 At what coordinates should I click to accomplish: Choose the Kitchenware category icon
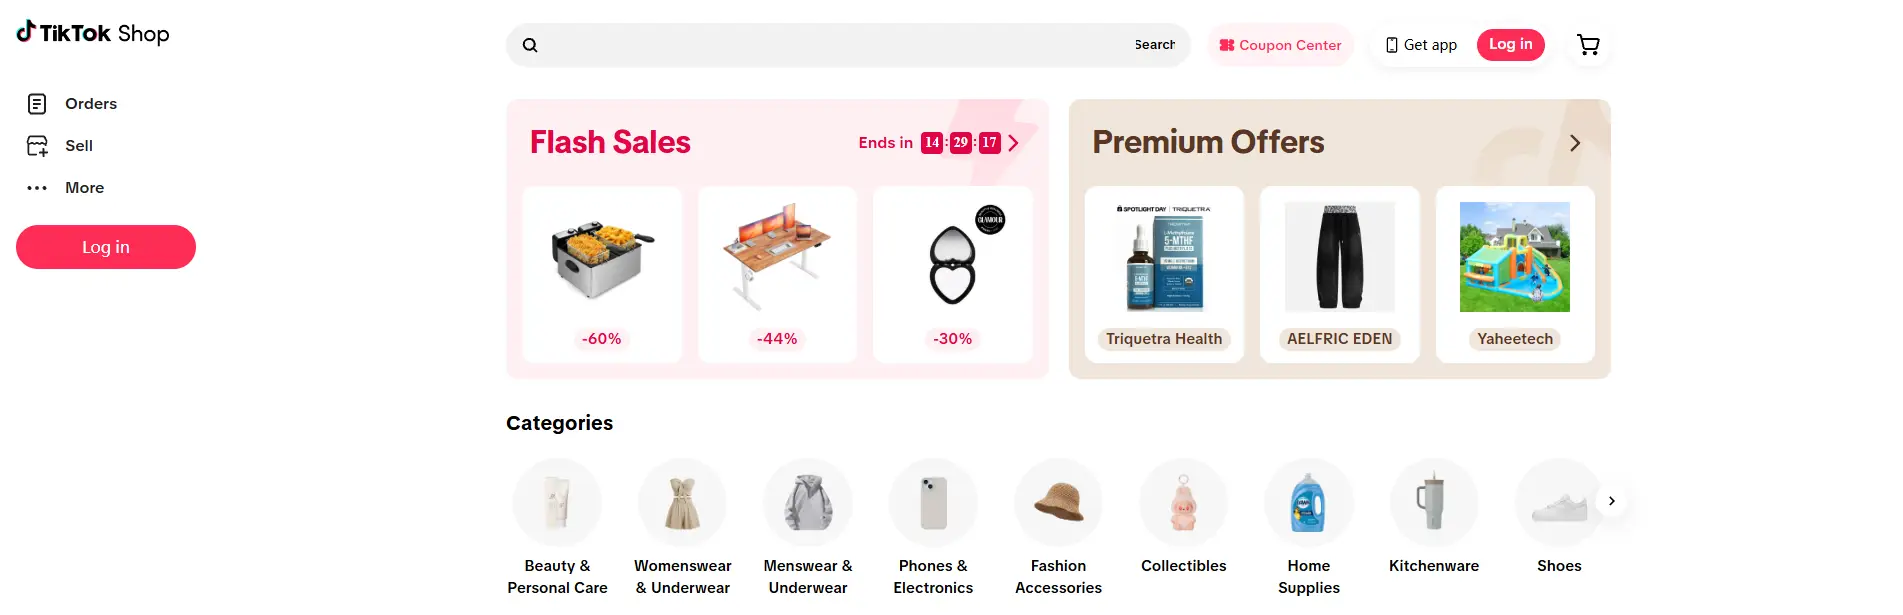pos(1433,503)
